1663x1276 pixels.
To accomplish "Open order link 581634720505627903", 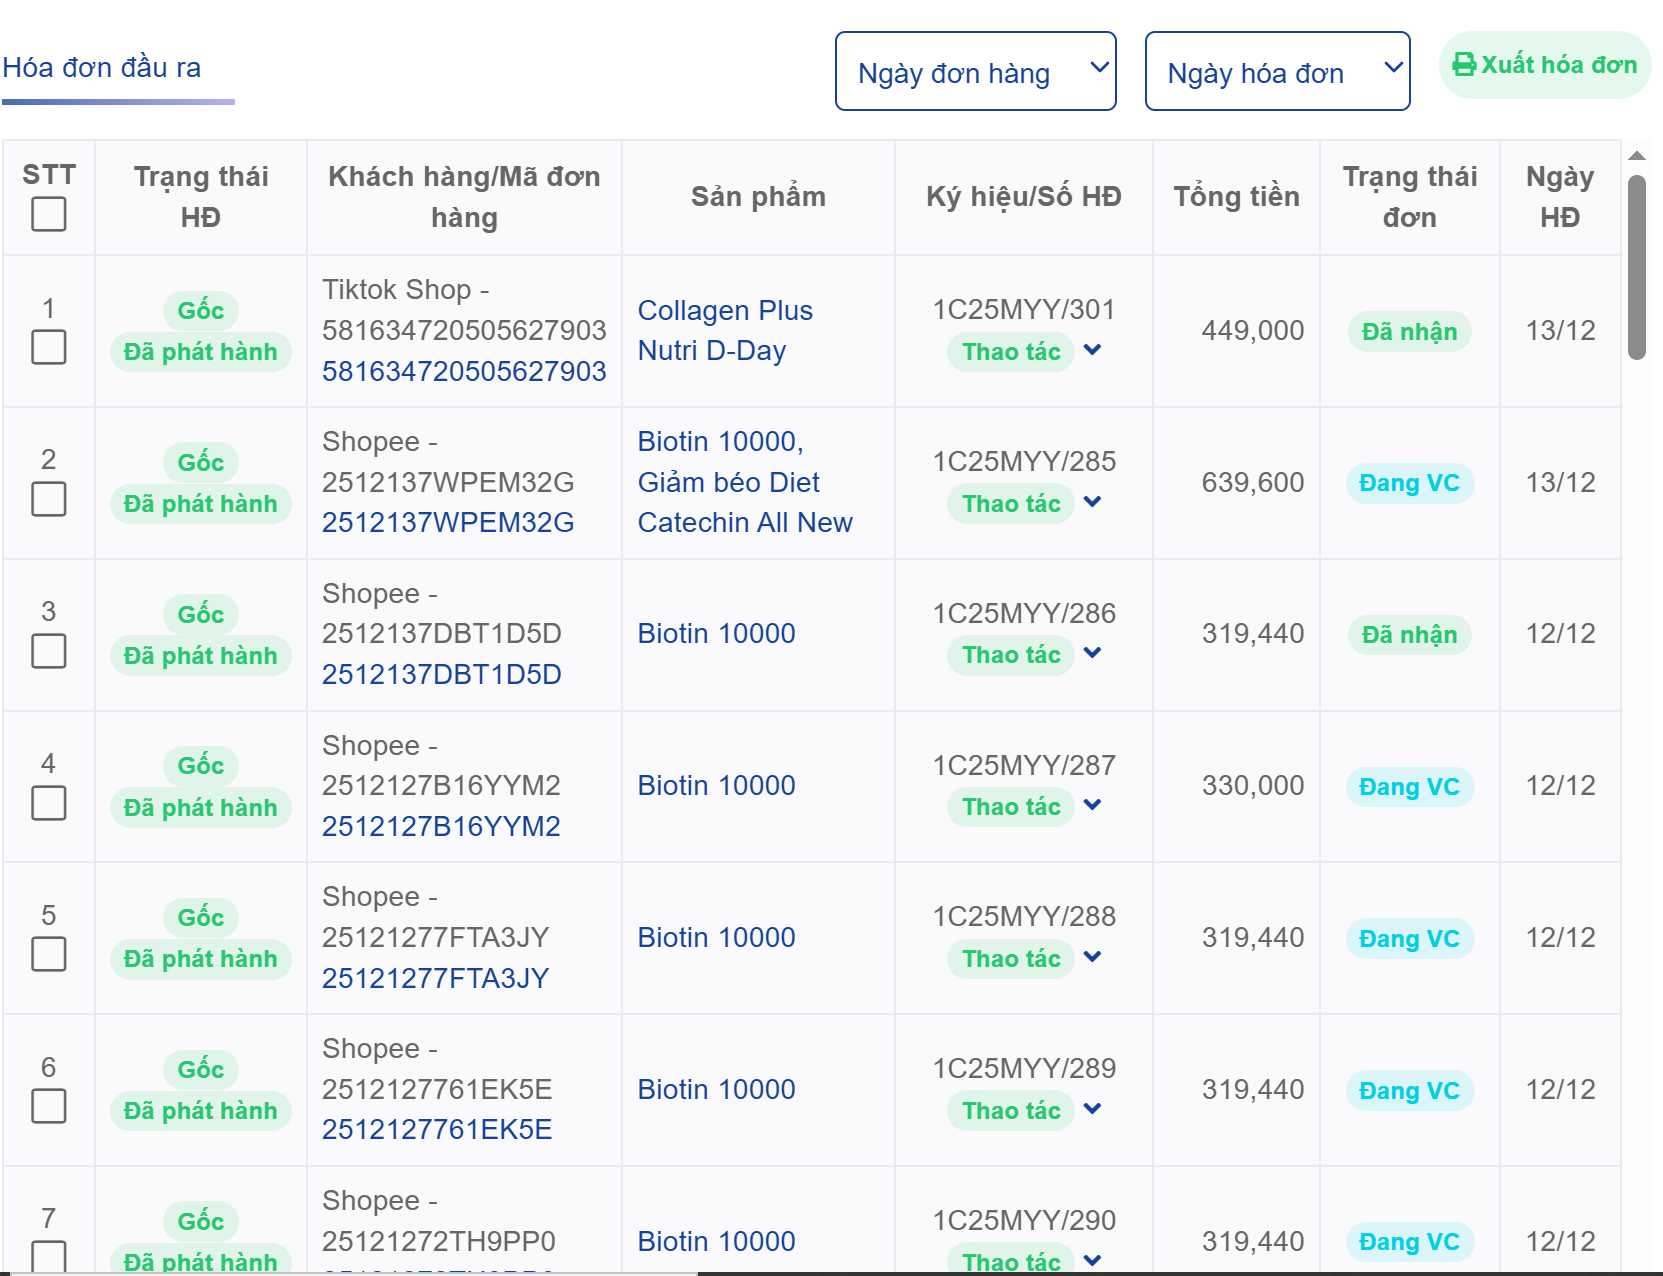I will [464, 370].
